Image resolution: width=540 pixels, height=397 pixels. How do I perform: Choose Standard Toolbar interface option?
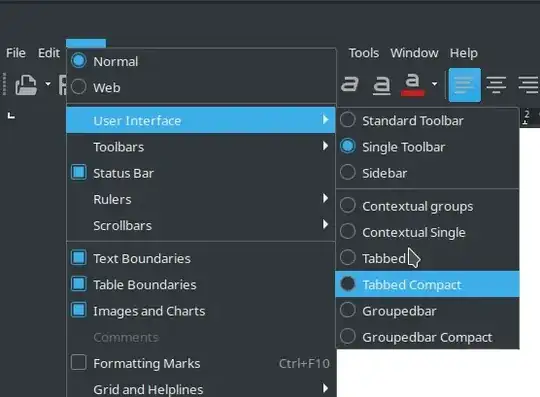click(427, 121)
